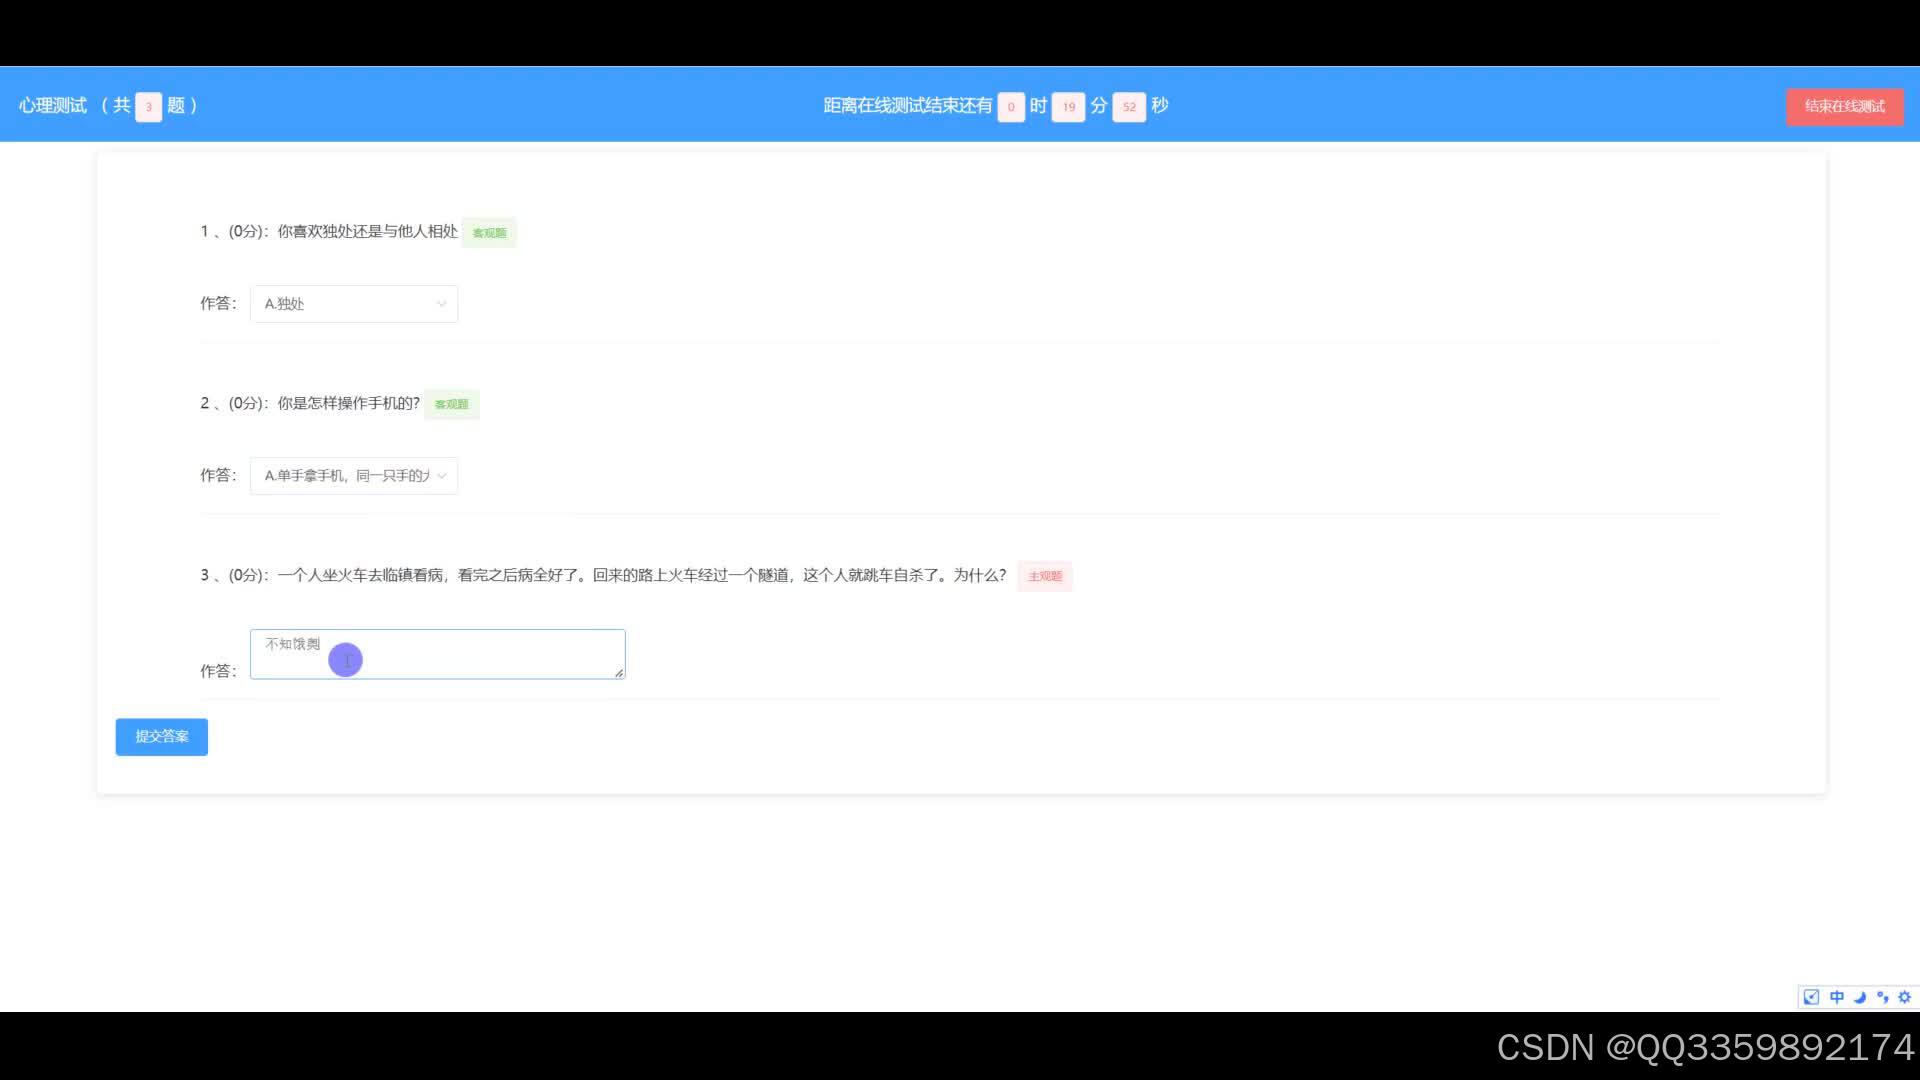Toggle Chinese punctuation mode icon
The image size is (1920, 1080).
tap(1883, 997)
